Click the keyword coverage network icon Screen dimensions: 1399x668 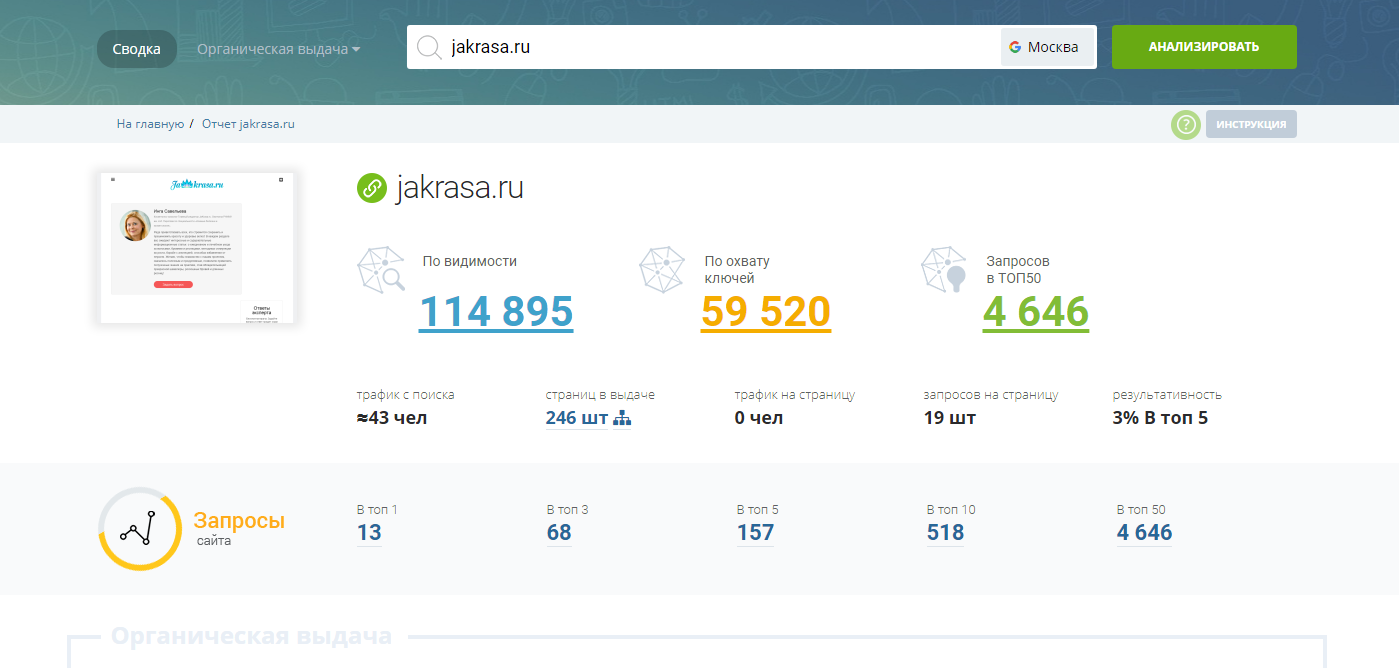pyautogui.click(x=663, y=270)
